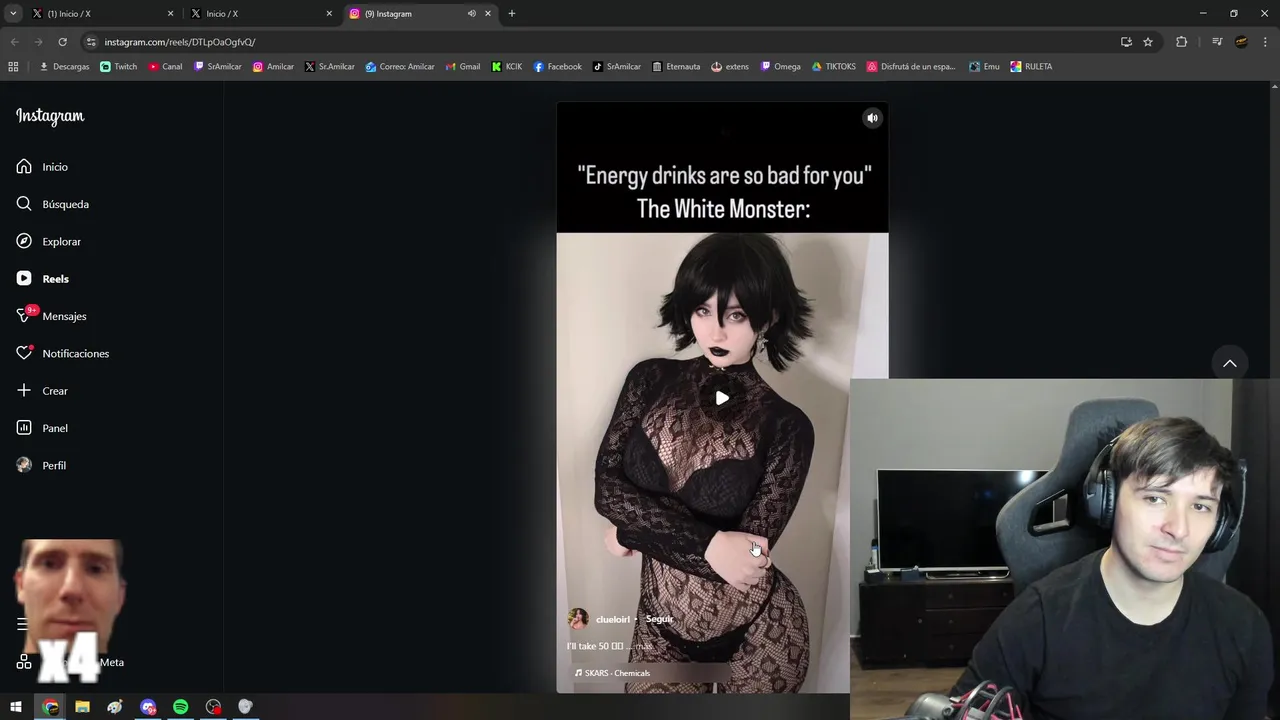This screenshot has height=720, width=1280.
Task: Go to the previous reel with the up chevron
Action: click(x=1230, y=363)
